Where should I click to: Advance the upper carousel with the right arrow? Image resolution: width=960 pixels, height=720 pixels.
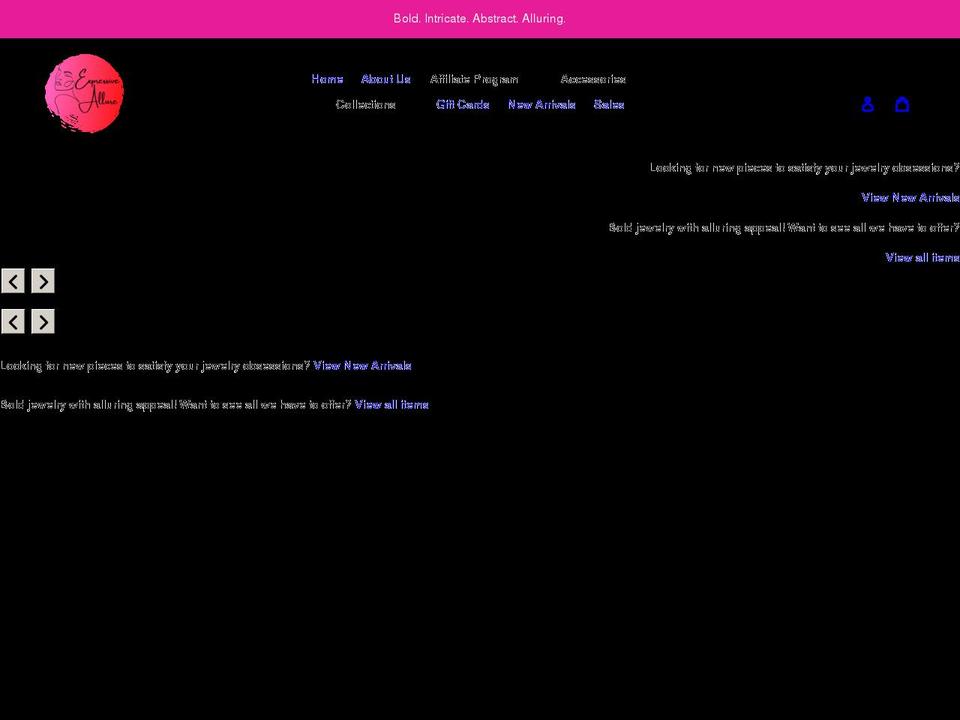click(43, 281)
